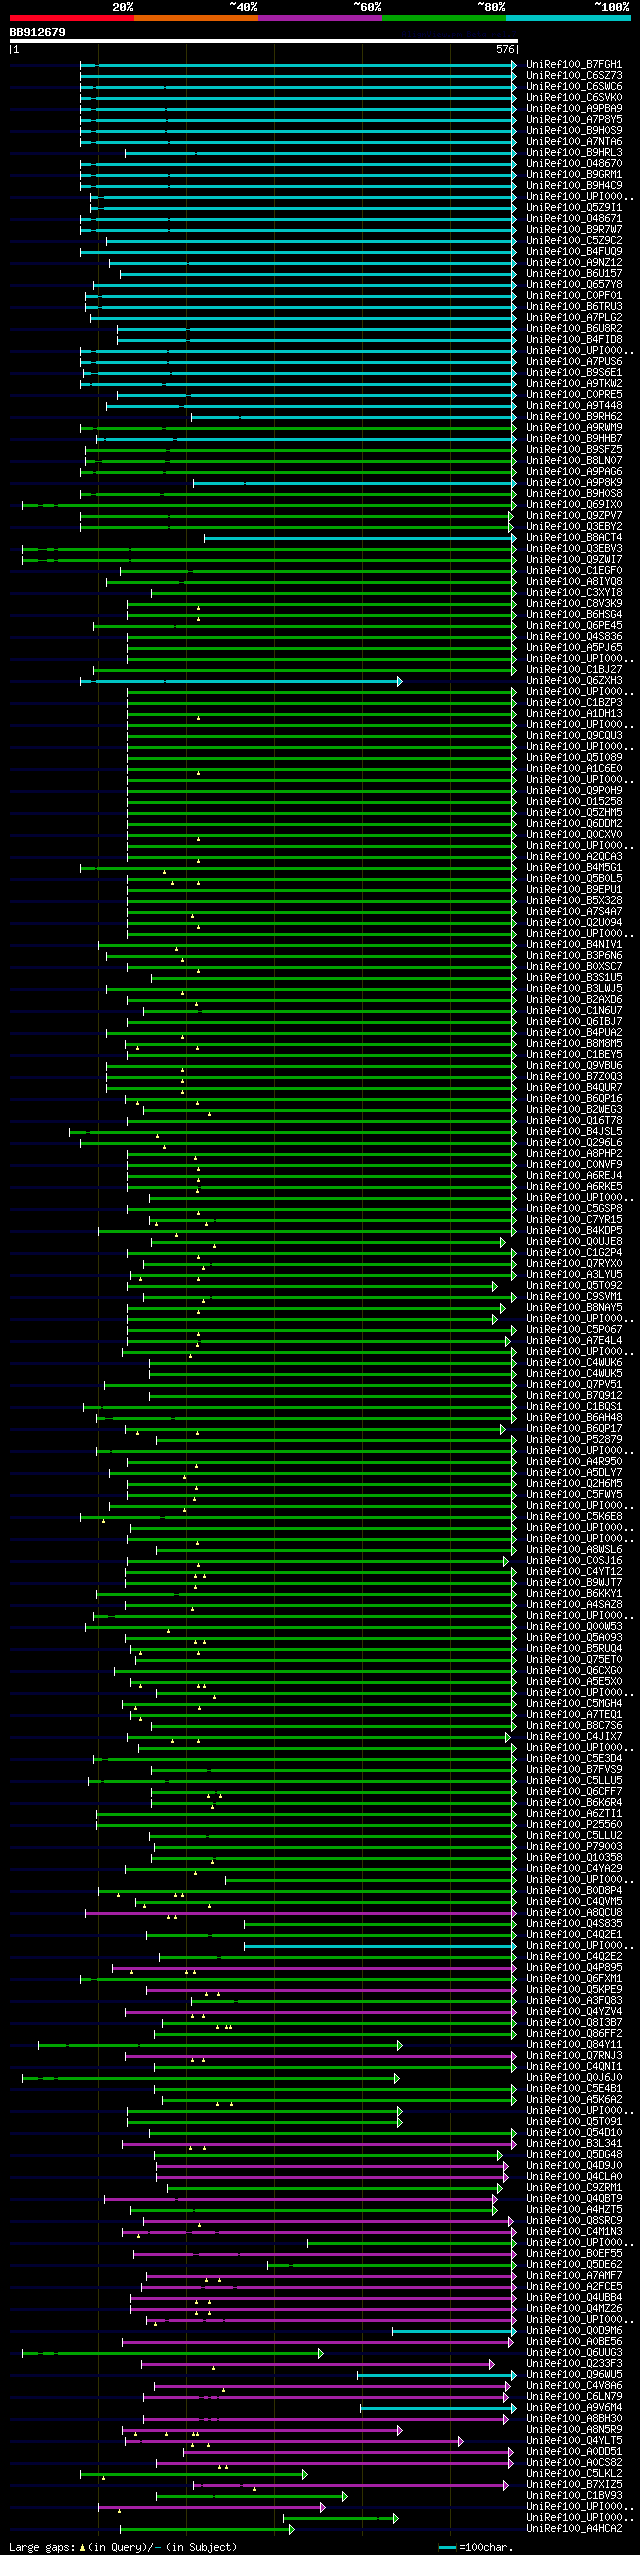Select label UniRef100_Q5T091
640x2555 pixels.
(x=574, y=2121)
